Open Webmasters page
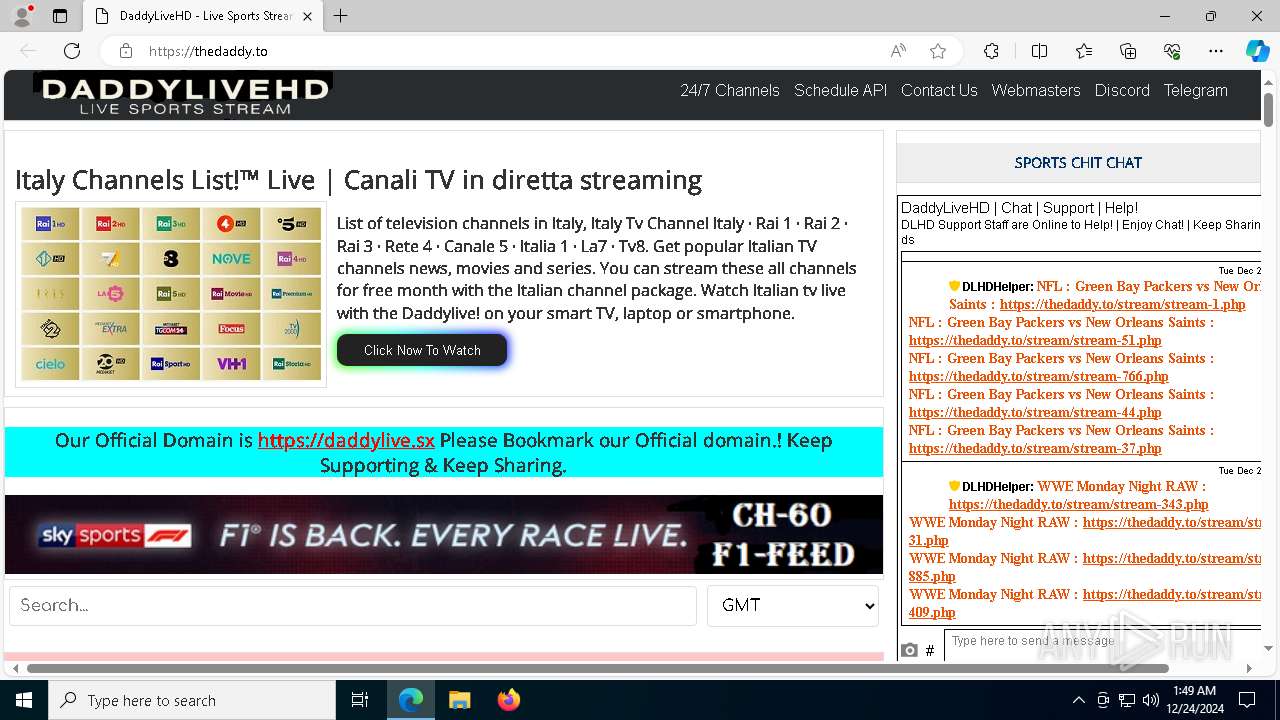The height and width of the screenshot is (720, 1280). coord(1036,90)
